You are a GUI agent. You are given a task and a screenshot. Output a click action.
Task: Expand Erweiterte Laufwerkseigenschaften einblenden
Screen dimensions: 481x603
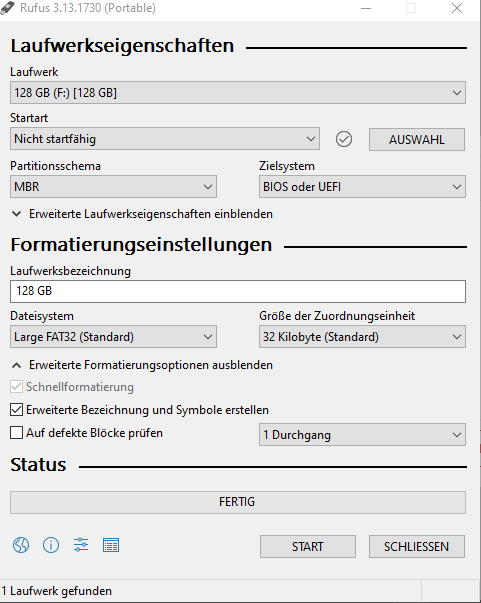142,214
